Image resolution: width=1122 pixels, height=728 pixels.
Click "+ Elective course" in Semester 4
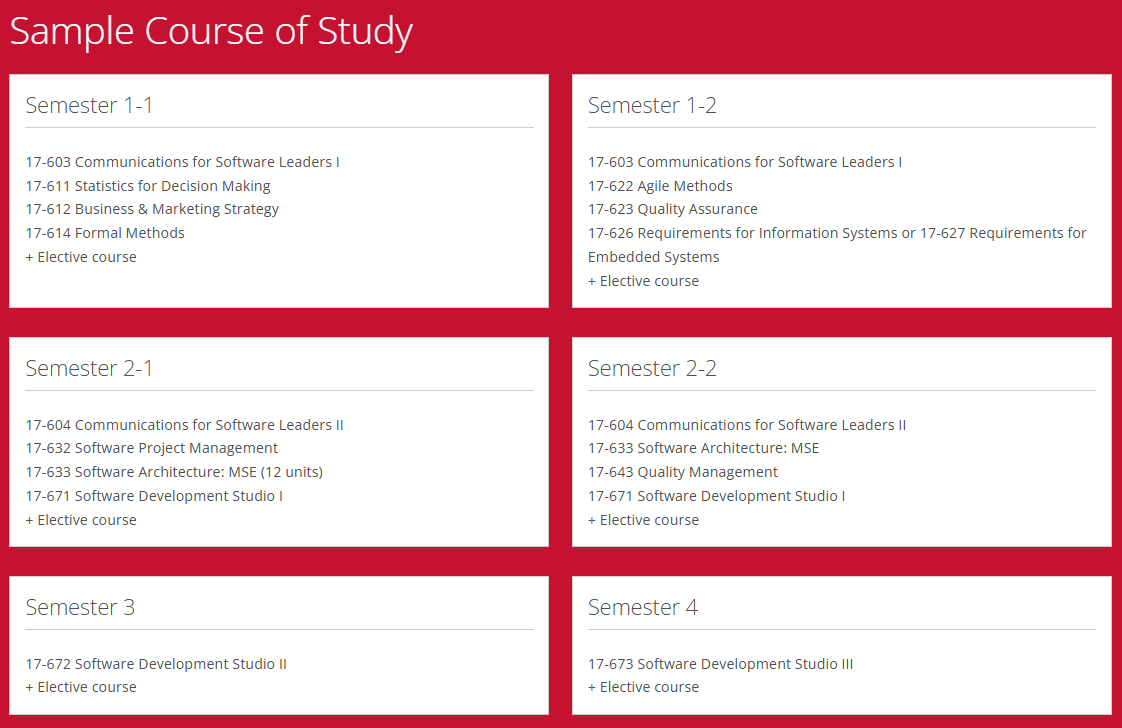643,687
